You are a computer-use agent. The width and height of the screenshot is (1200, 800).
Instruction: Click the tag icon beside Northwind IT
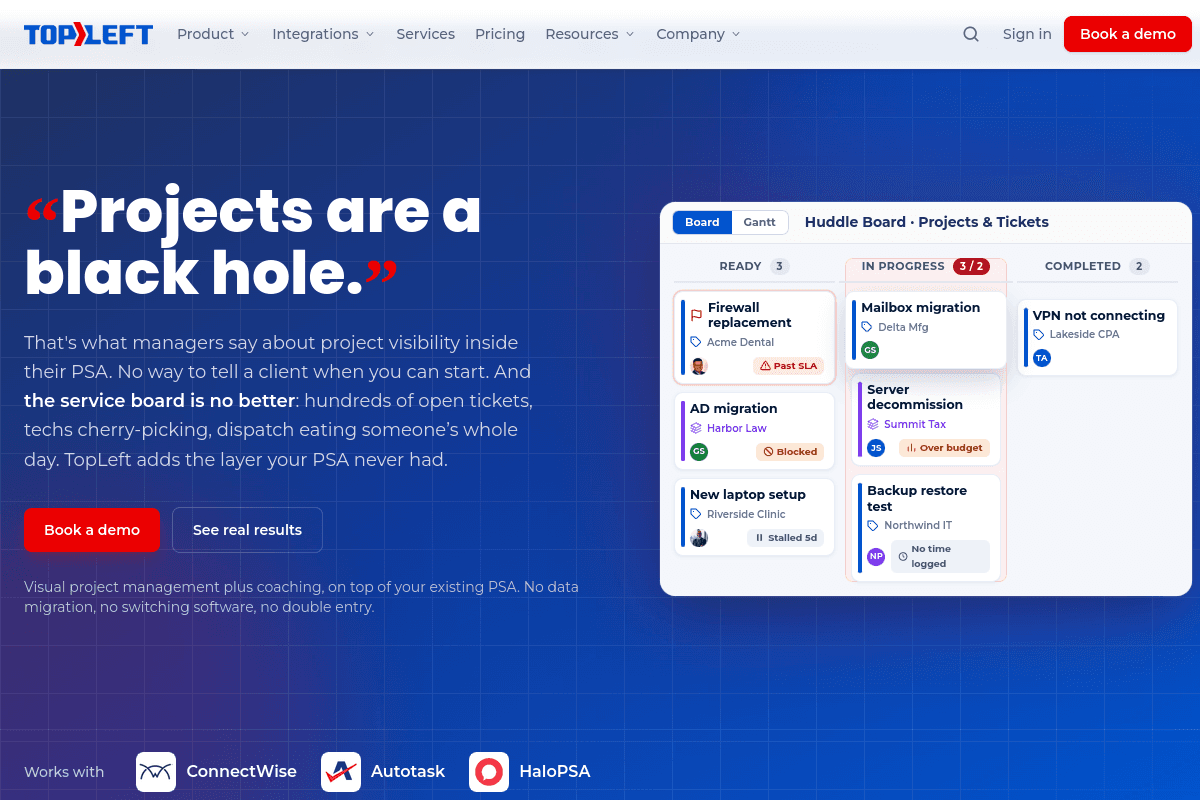(873, 525)
